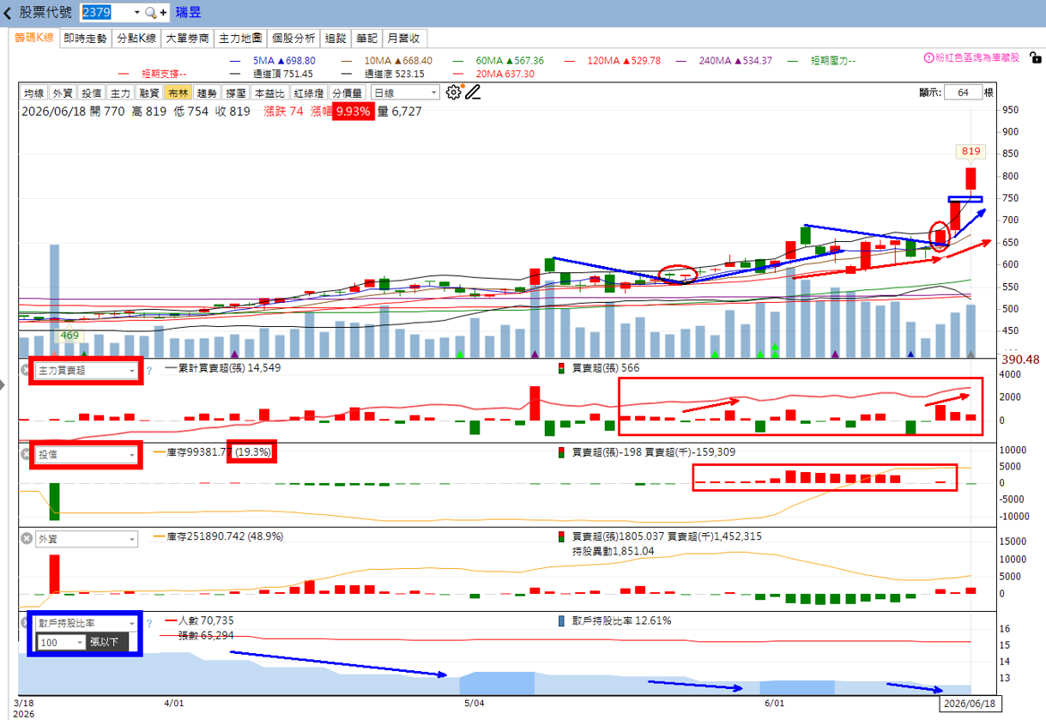Toggle the 撐壓 overlay button

point(235,93)
